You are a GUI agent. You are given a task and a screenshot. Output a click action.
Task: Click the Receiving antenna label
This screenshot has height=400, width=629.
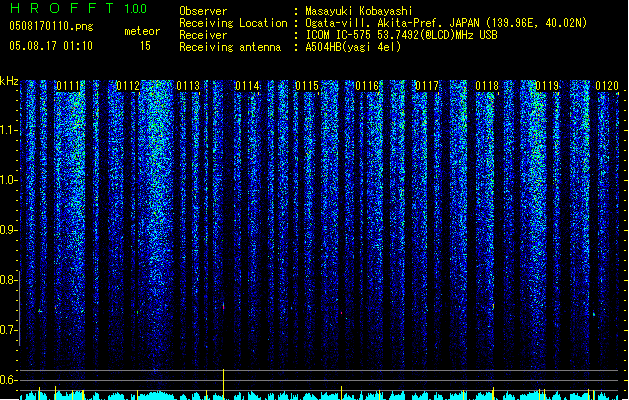tap(230, 47)
